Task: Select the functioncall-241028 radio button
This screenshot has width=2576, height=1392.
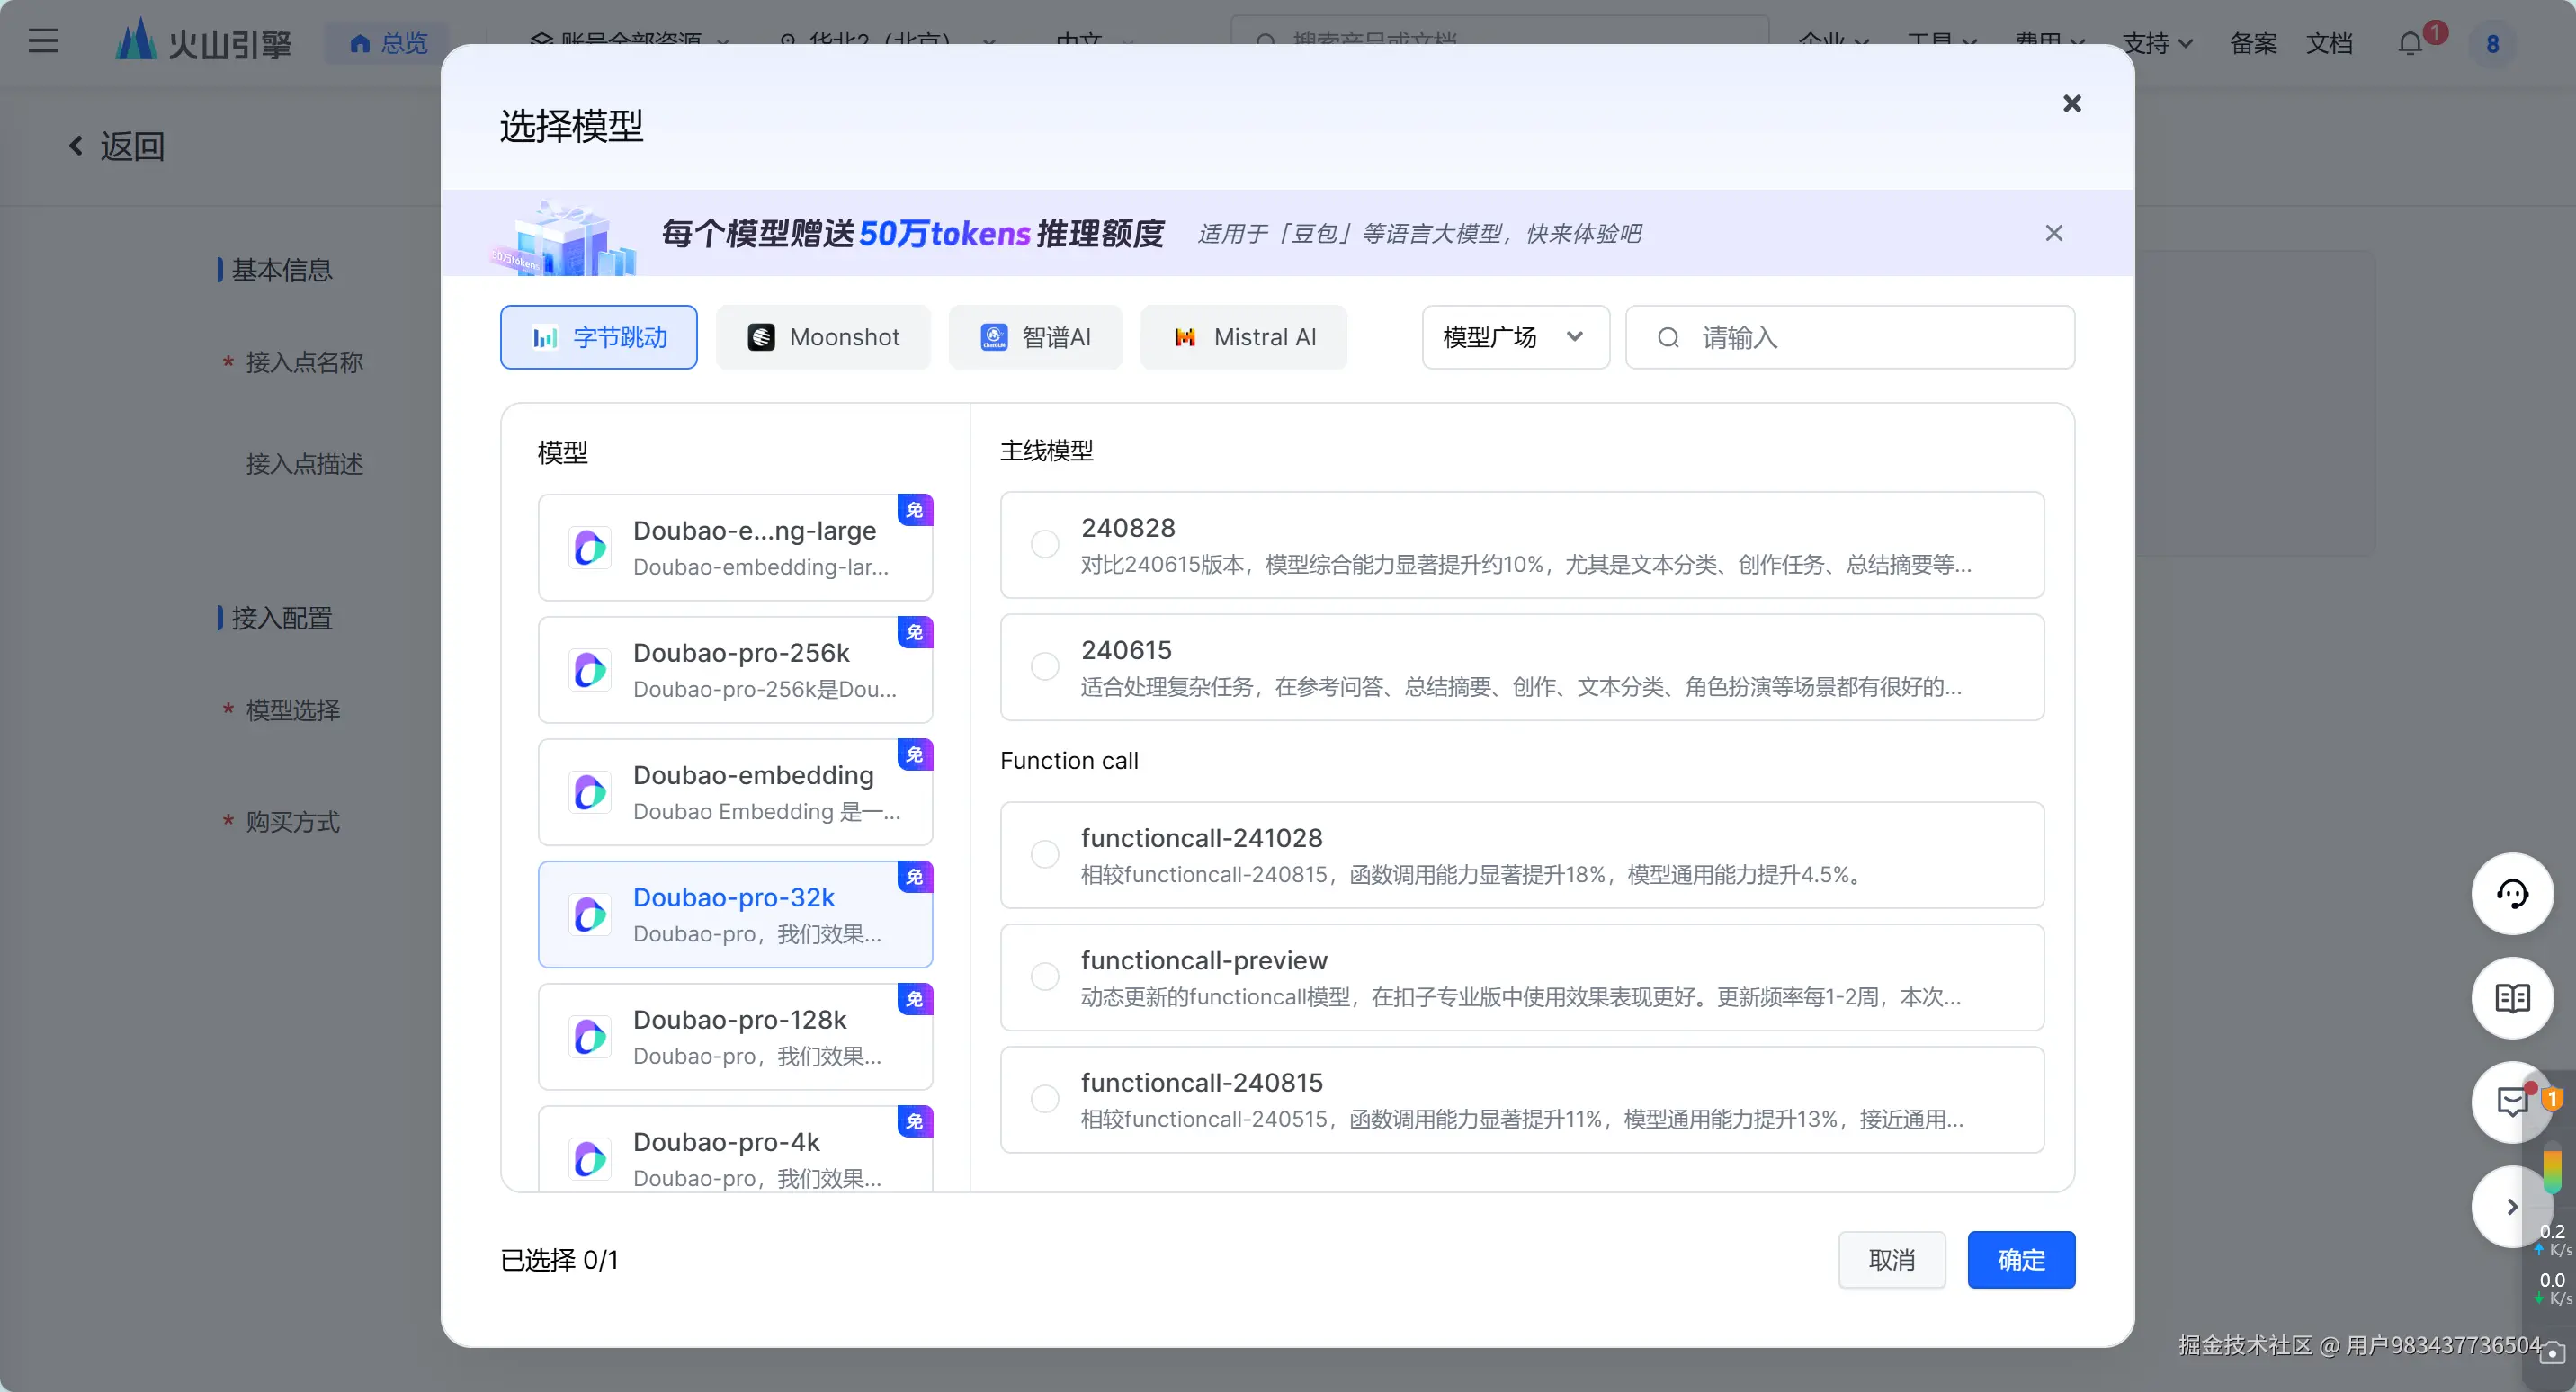Action: click(x=1044, y=854)
